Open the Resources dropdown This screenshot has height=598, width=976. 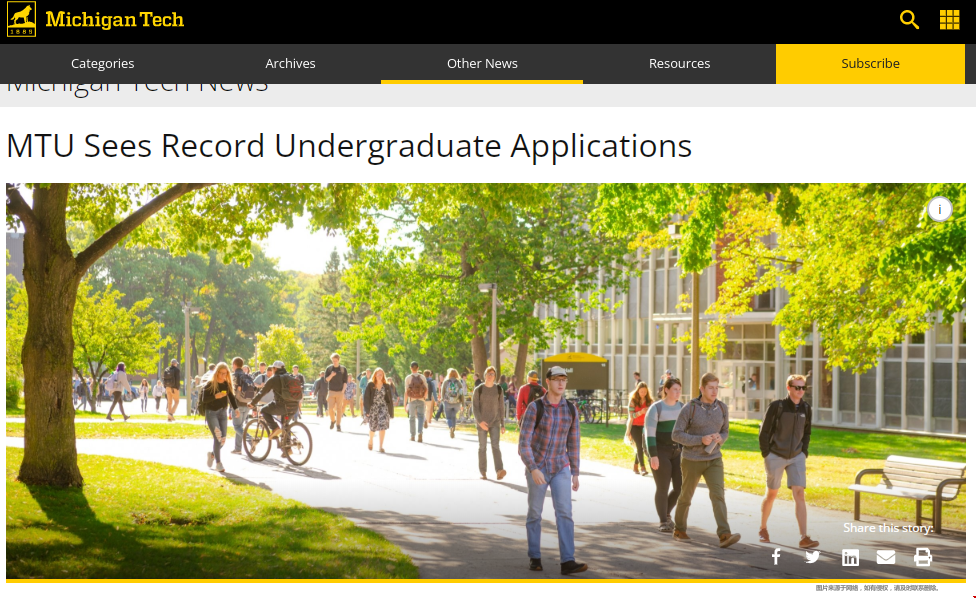(x=679, y=63)
